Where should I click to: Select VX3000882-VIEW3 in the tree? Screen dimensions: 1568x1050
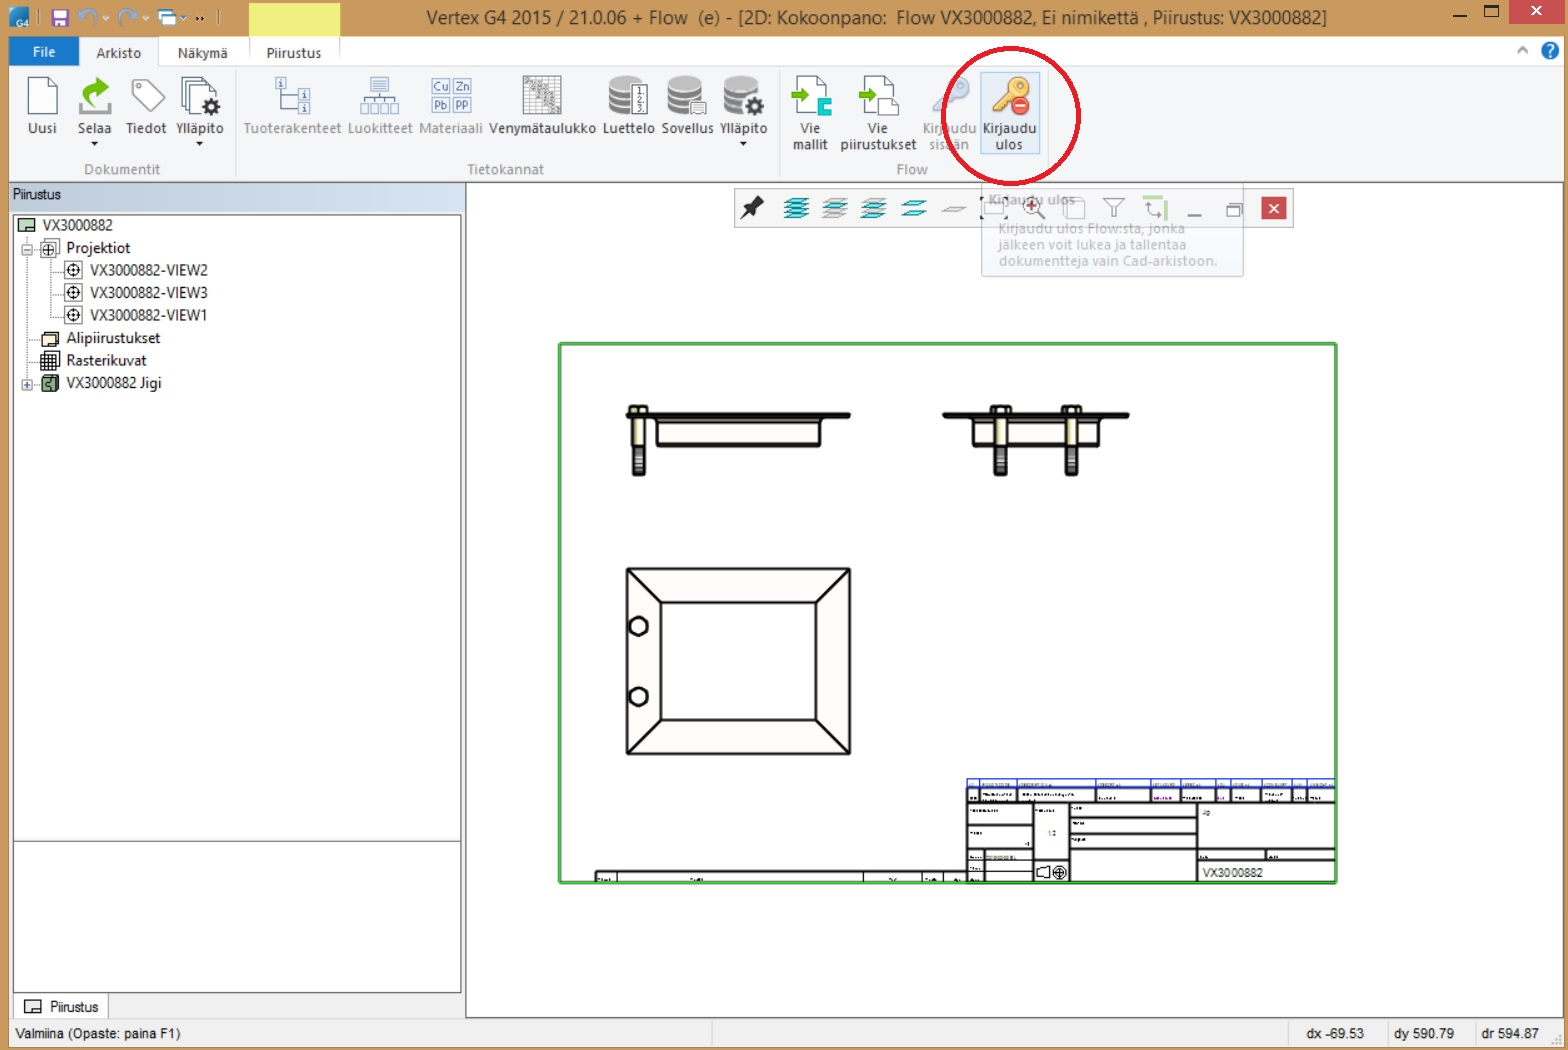(148, 293)
